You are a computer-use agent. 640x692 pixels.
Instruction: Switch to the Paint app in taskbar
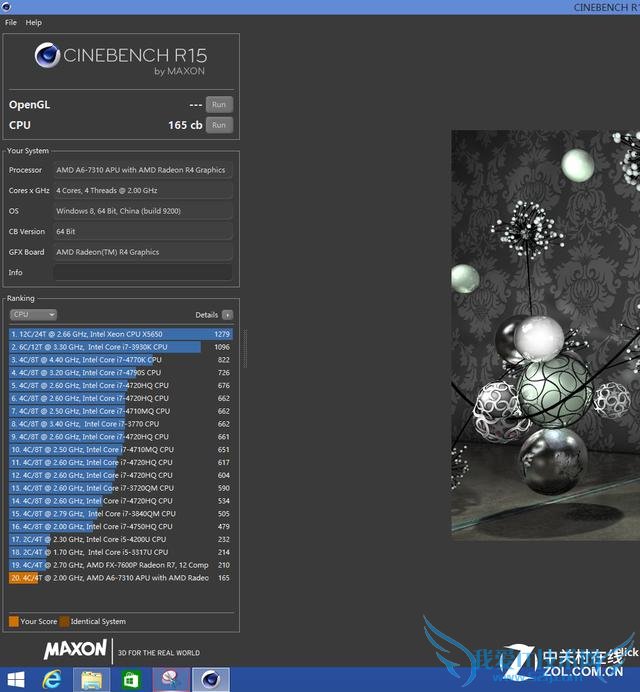point(170,680)
